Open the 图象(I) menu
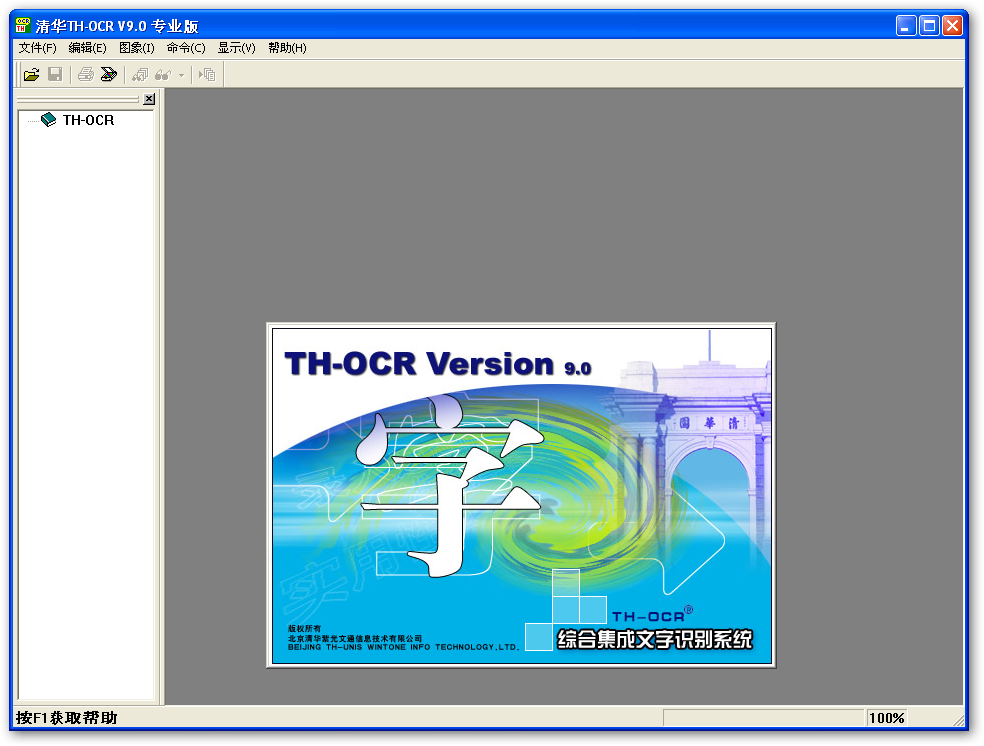Viewport: 984px width, 746px height. click(x=137, y=48)
